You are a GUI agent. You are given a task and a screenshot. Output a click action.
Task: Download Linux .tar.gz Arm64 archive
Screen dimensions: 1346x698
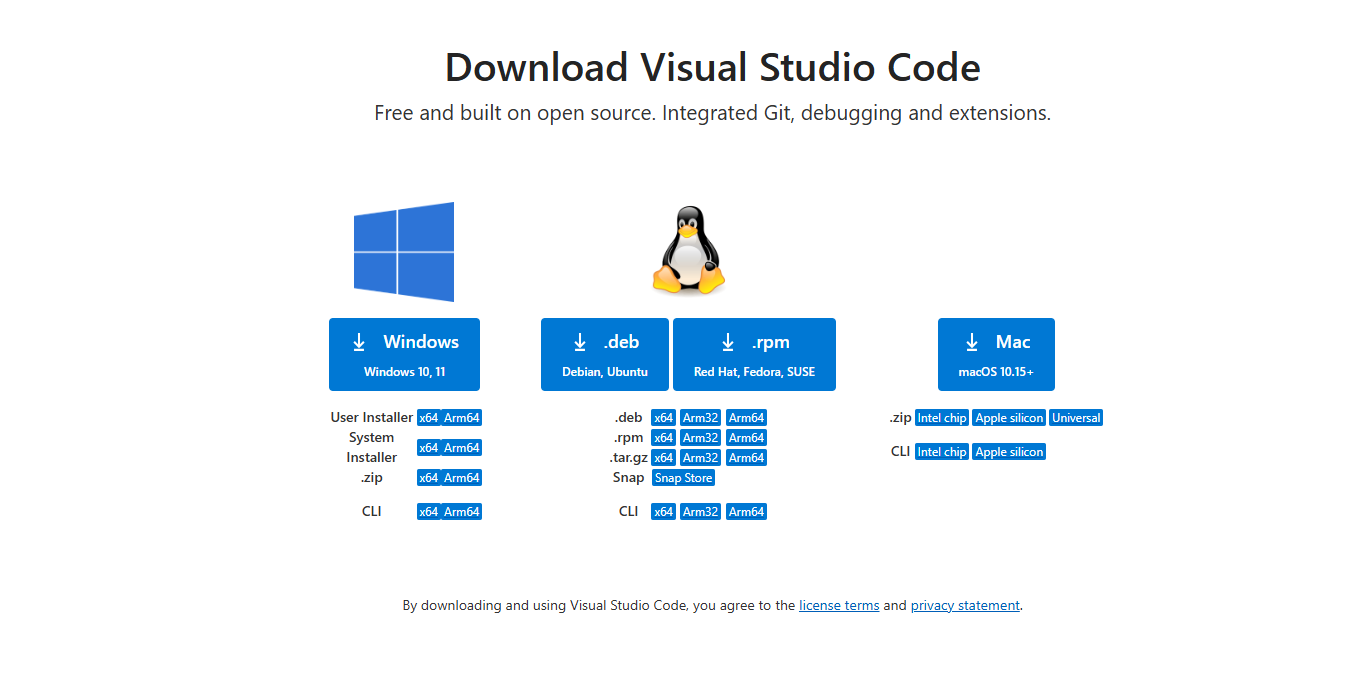pos(746,458)
